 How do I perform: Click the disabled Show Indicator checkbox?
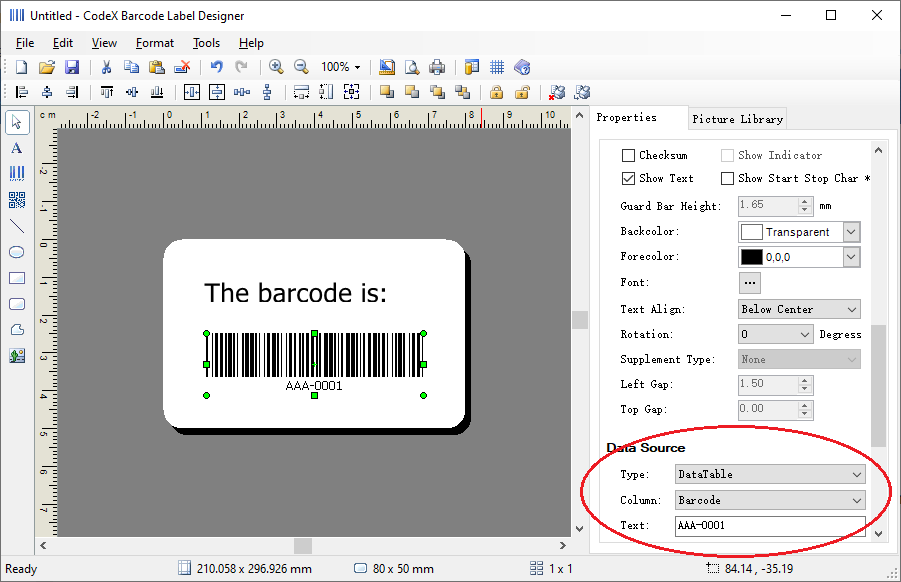[727, 155]
